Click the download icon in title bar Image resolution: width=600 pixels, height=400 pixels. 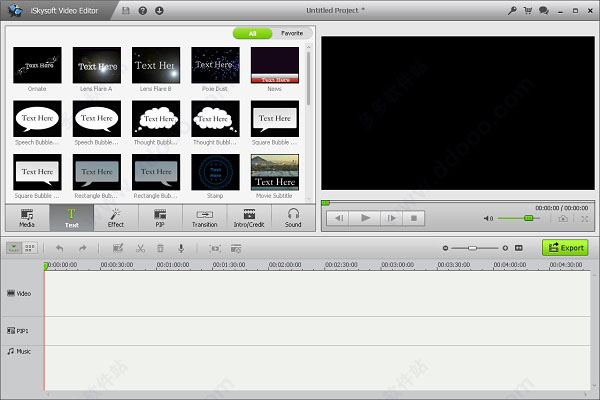click(x=159, y=11)
